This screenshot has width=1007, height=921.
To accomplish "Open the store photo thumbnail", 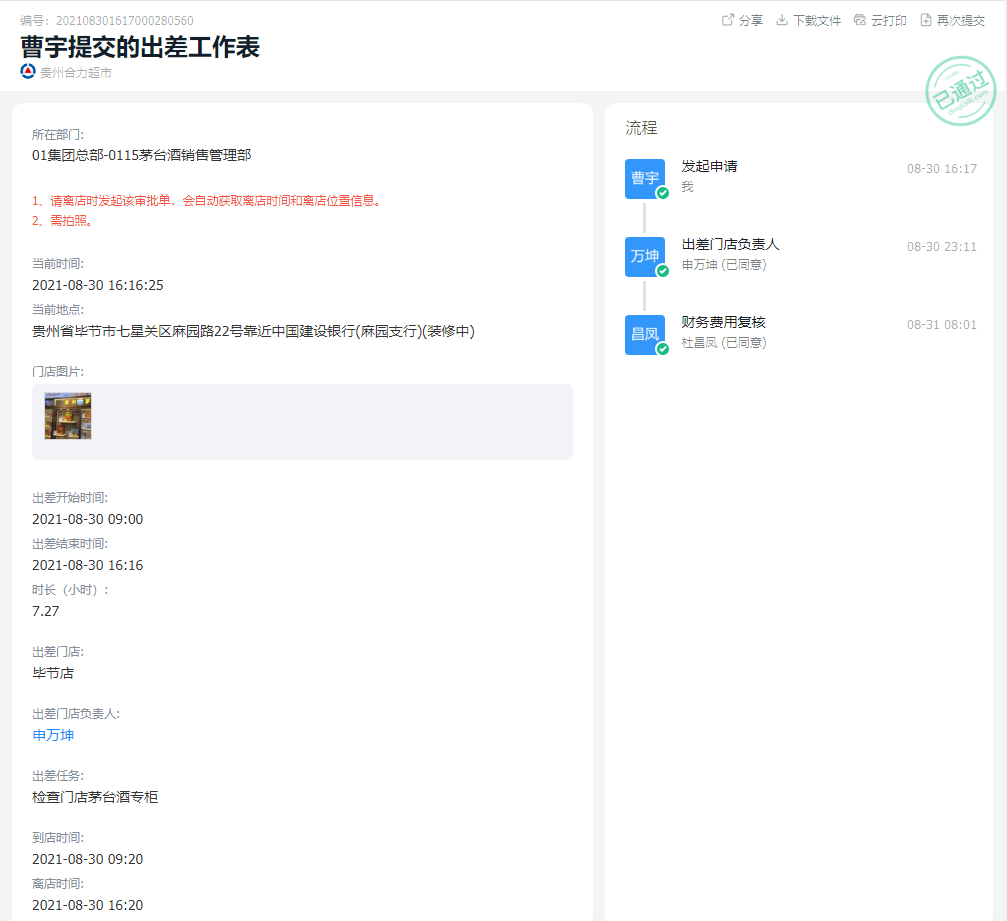I will click(x=68, y=416).
